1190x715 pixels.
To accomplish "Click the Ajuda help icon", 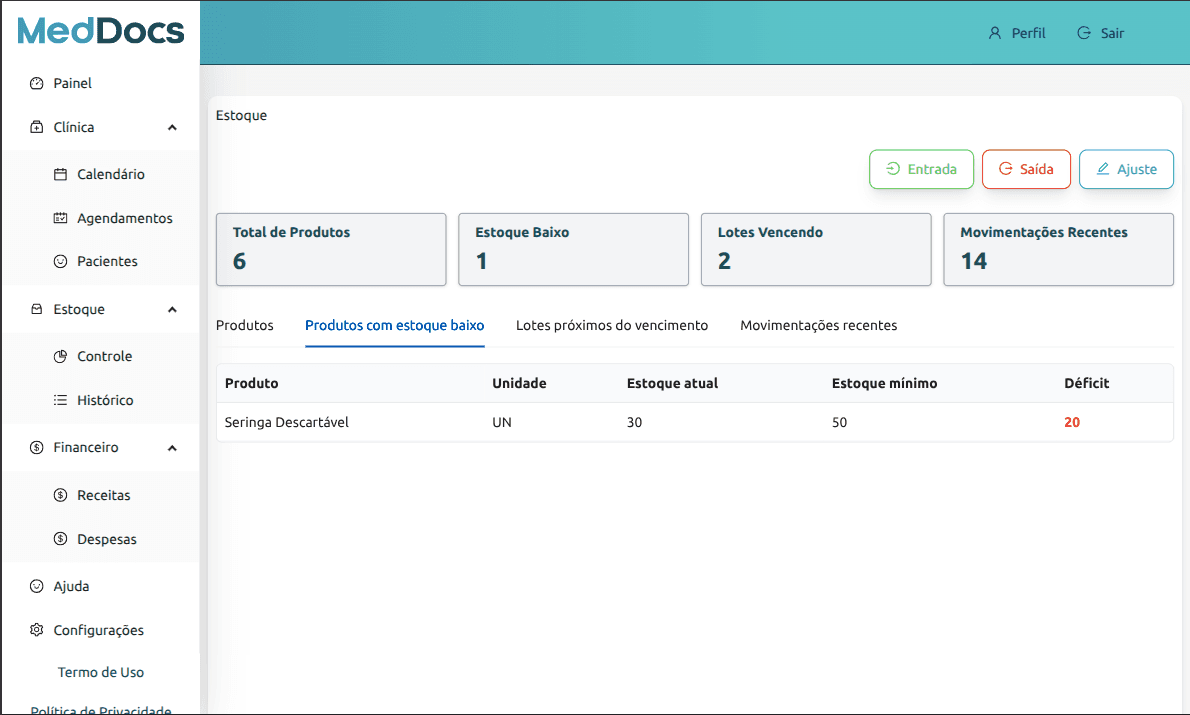I will (x=37, y=586).
